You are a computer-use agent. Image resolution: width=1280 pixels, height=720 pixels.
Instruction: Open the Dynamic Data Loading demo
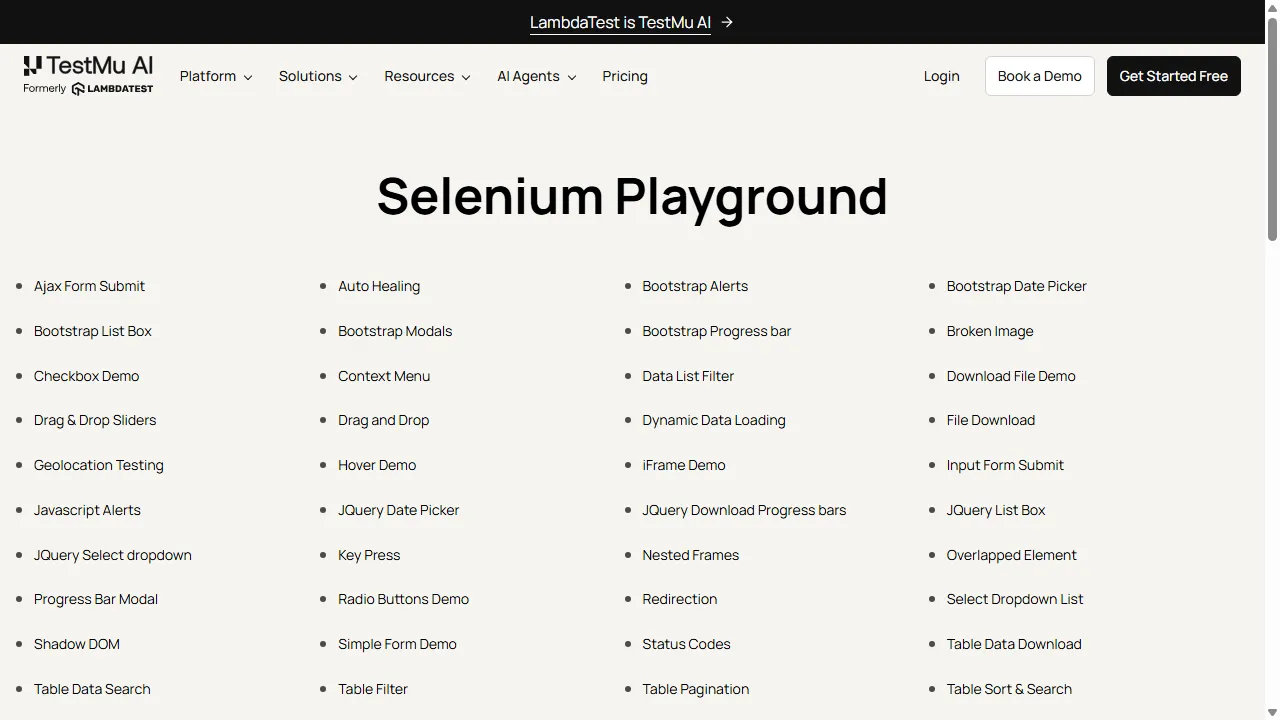tap(714, 420)
